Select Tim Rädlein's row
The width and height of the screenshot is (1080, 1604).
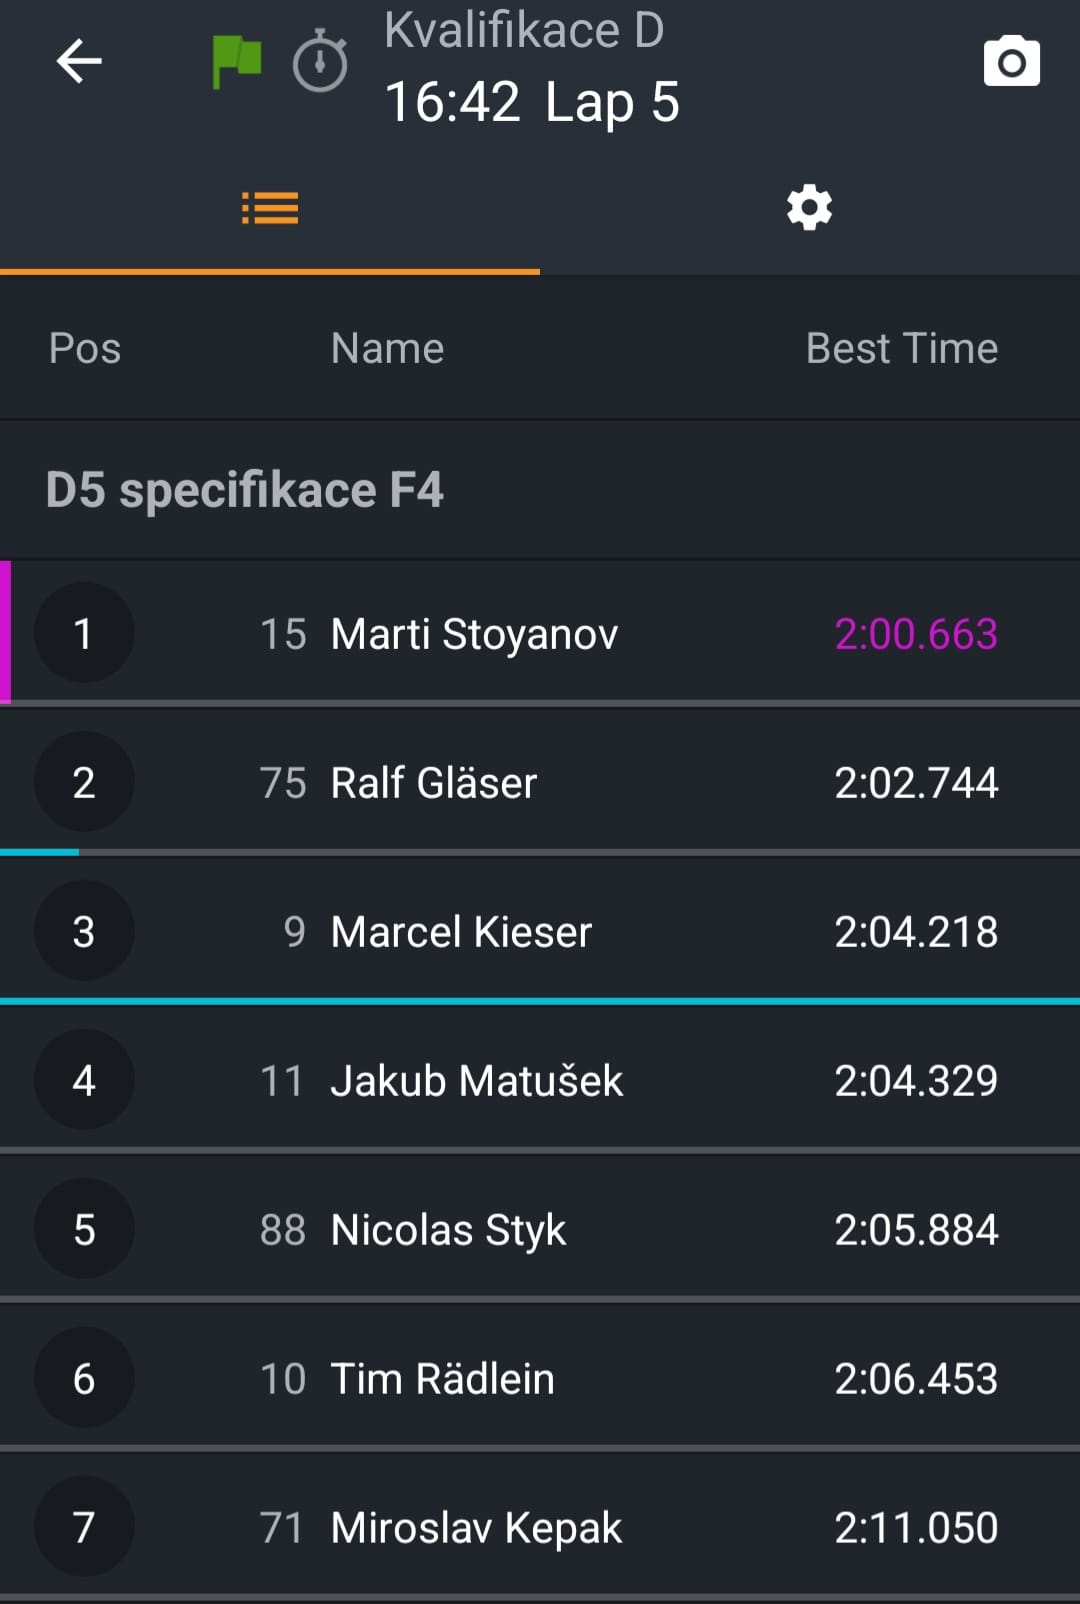442,1379
